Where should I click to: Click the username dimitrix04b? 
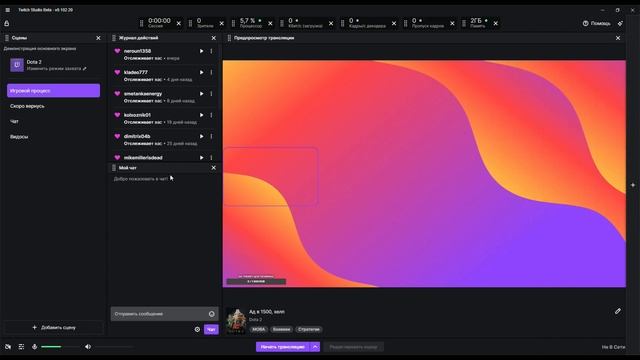pos(137,136)
